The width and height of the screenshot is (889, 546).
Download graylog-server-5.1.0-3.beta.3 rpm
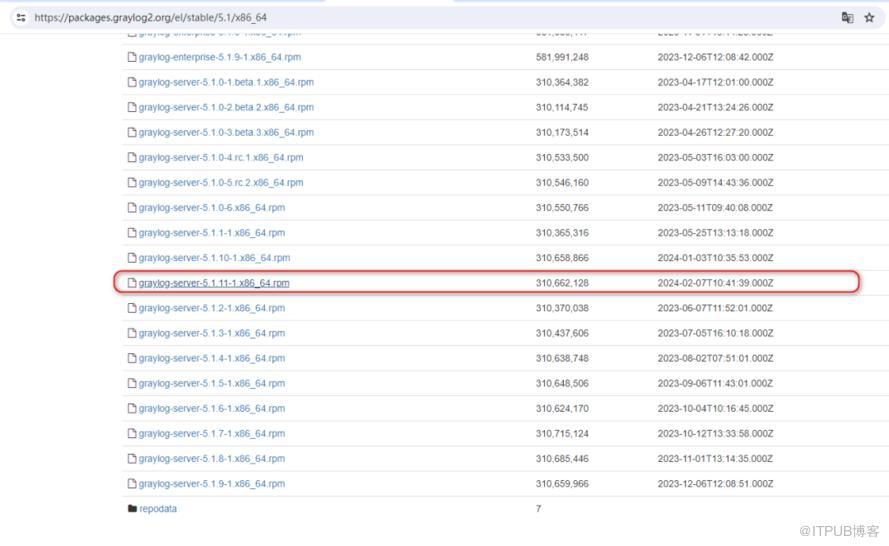click(226, 132)
